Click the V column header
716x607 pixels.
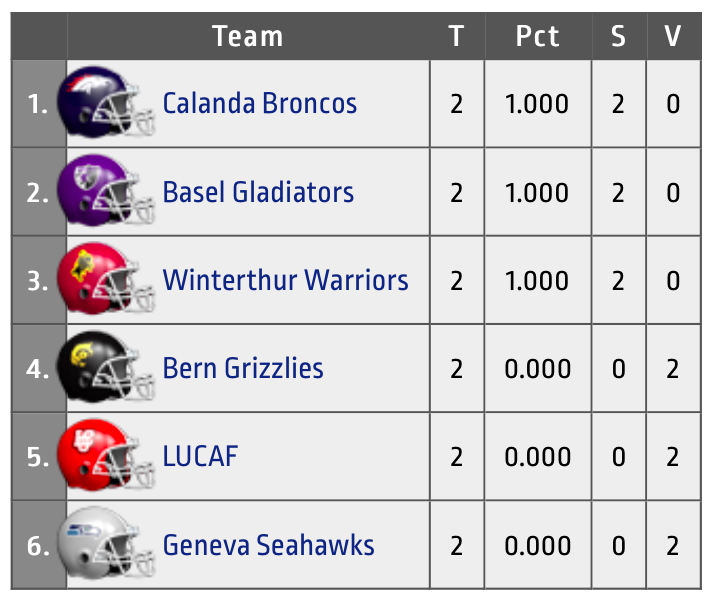(x=672, y=37)
